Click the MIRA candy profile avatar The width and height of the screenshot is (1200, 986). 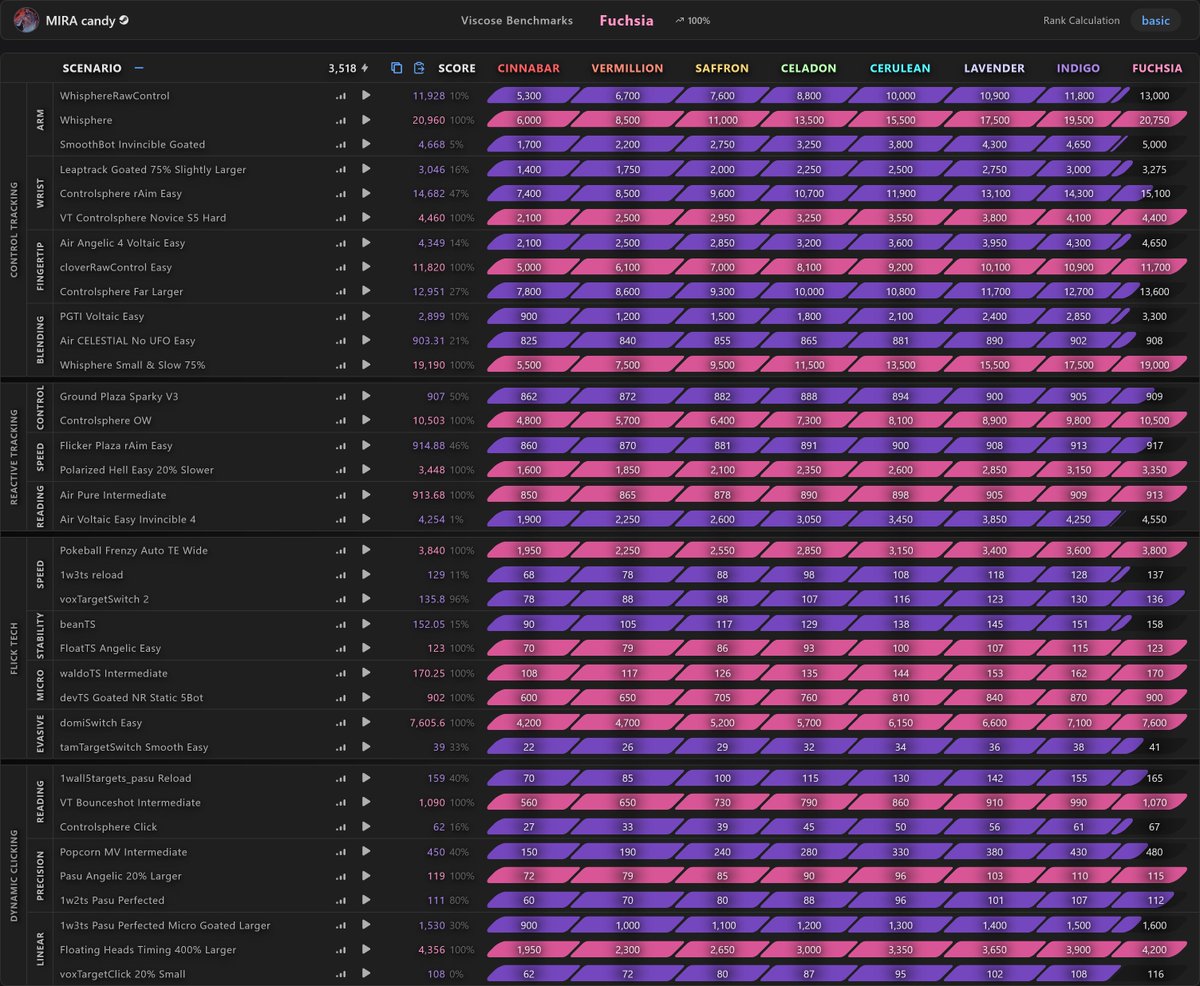26,20
